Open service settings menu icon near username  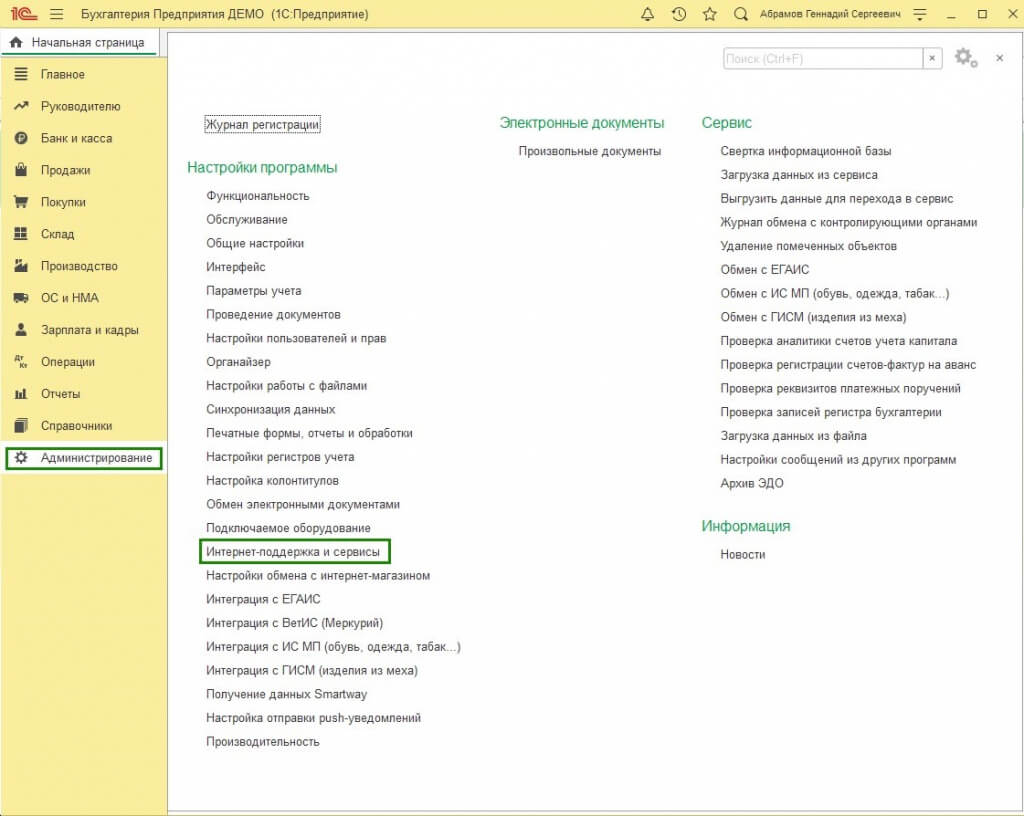[920, 14]
